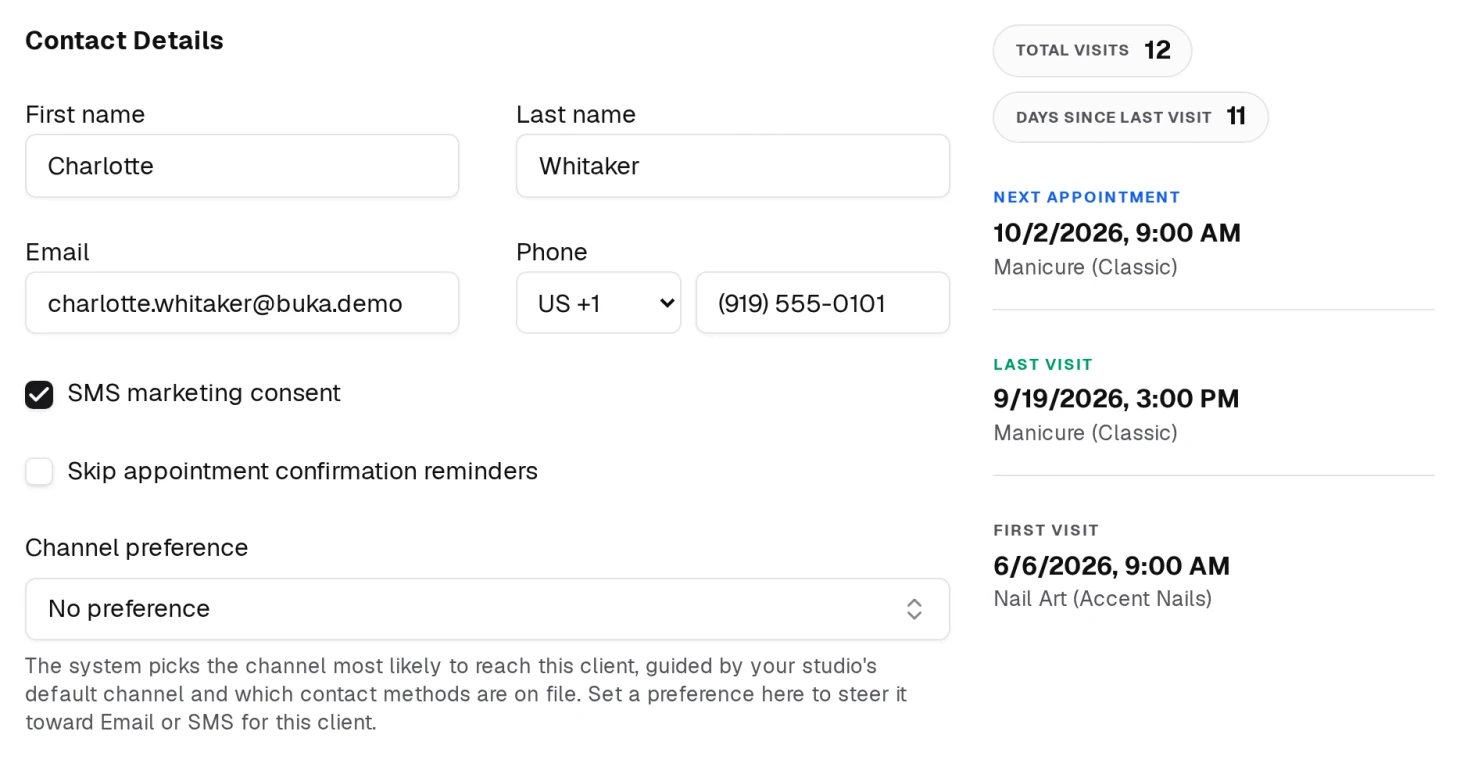Open the US +1 country code dropdown
The width and height of the screenshot is (1460, 760).
click(x=598, y=303)
